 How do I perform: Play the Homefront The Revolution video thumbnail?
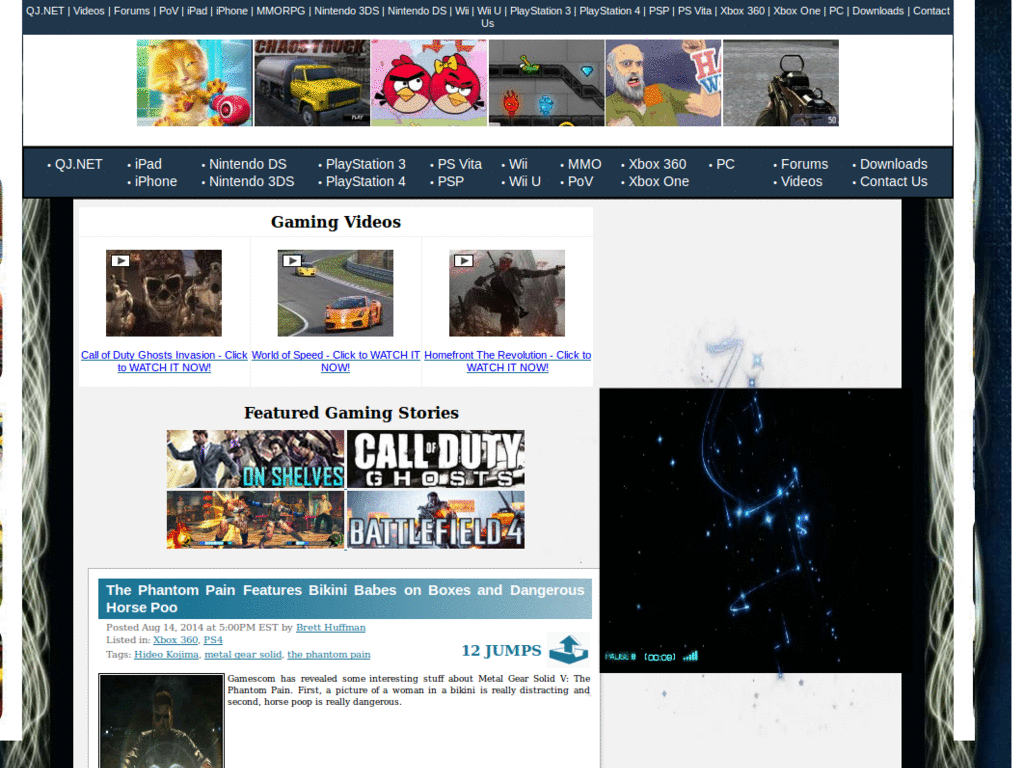(x=507, y=293)
